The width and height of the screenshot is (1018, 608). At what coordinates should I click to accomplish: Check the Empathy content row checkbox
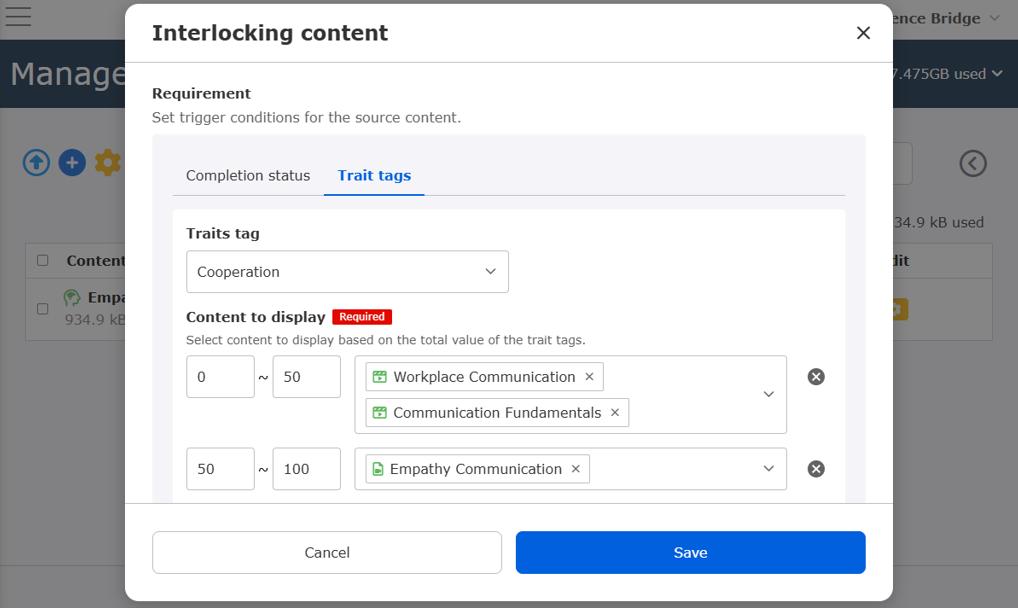(43, 309)
